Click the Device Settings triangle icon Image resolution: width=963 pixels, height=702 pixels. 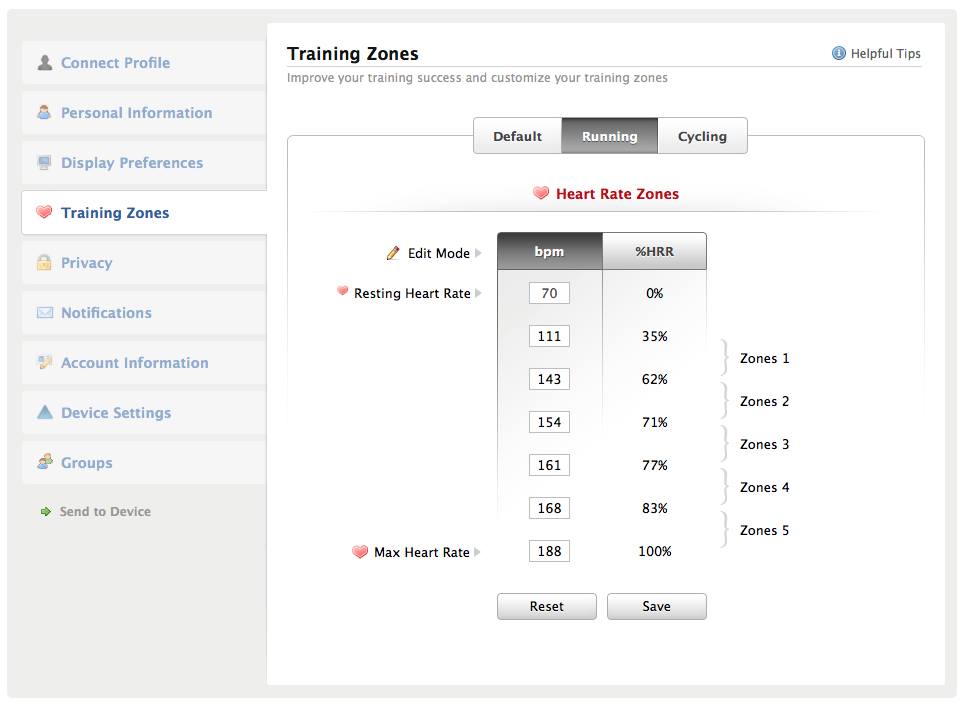(x=45, y=412)
